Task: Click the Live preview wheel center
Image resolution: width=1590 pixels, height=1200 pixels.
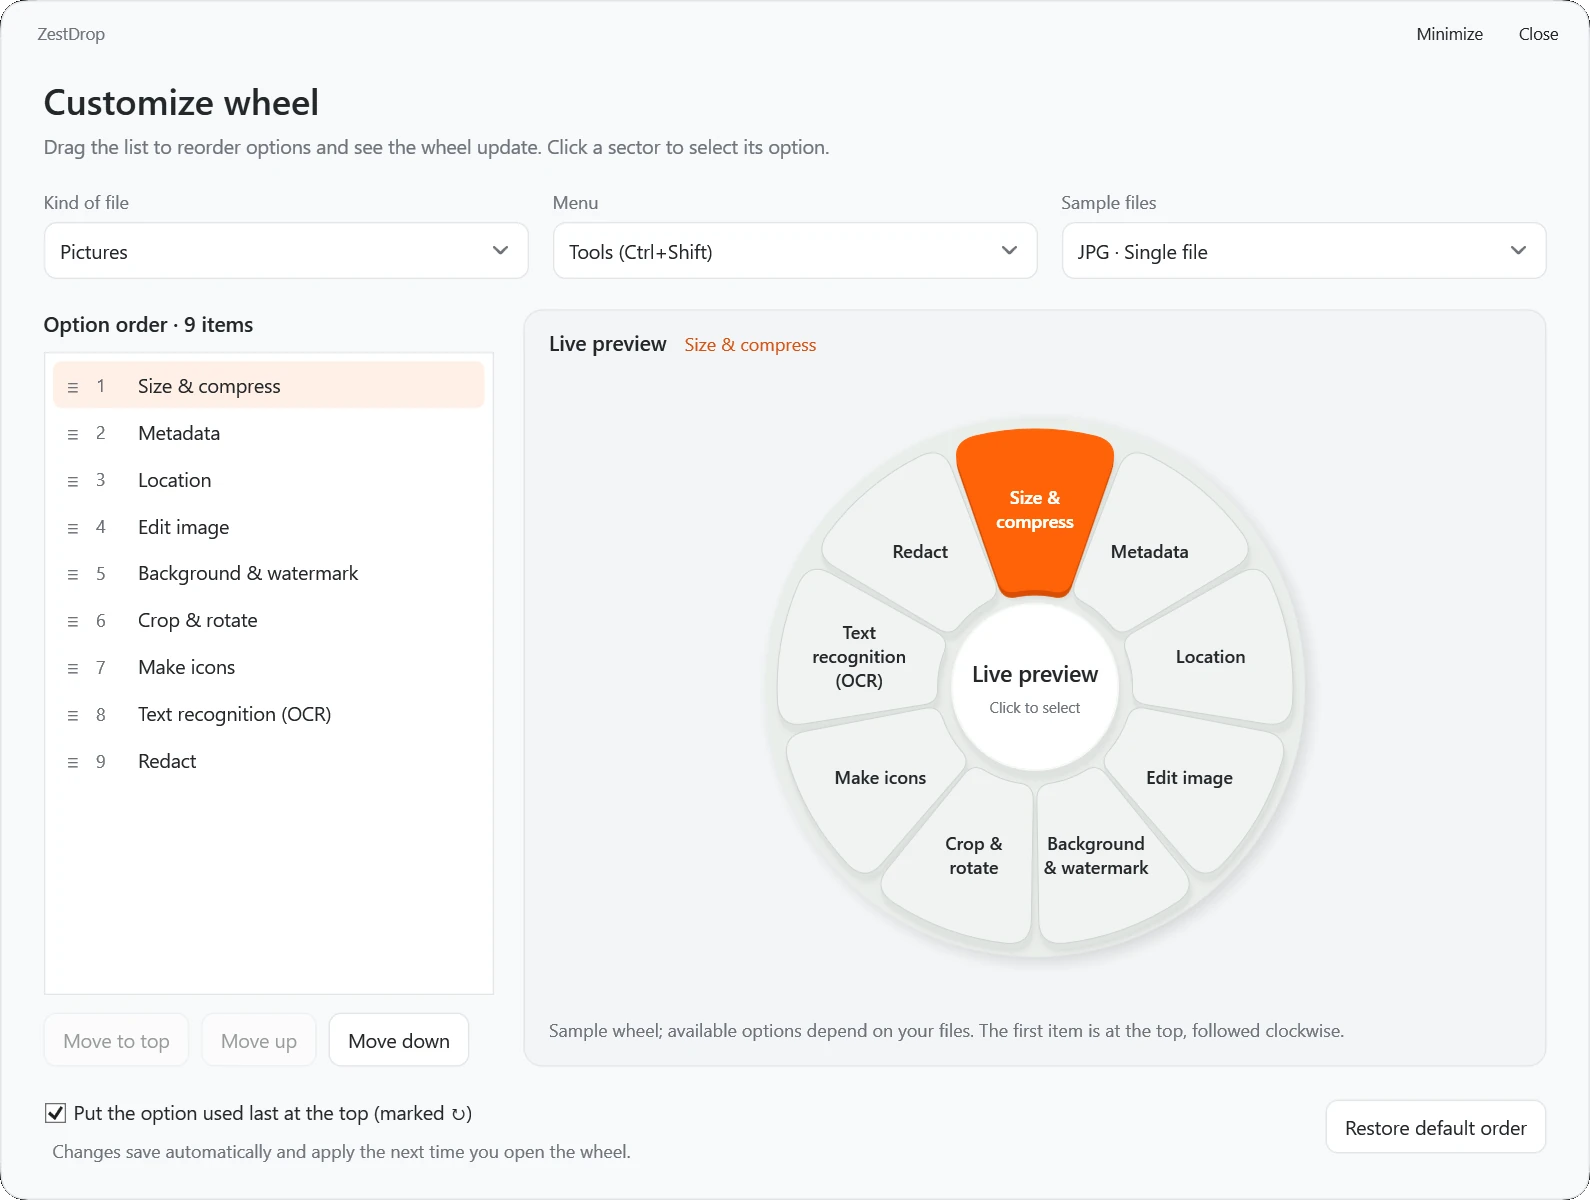Action: pos(1035,688)
